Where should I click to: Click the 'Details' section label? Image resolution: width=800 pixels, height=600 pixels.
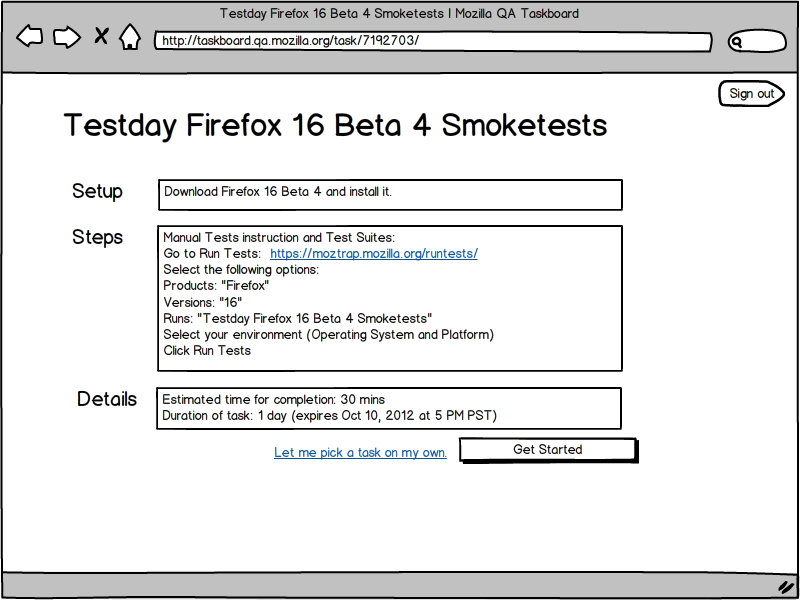tap(107, 399)
